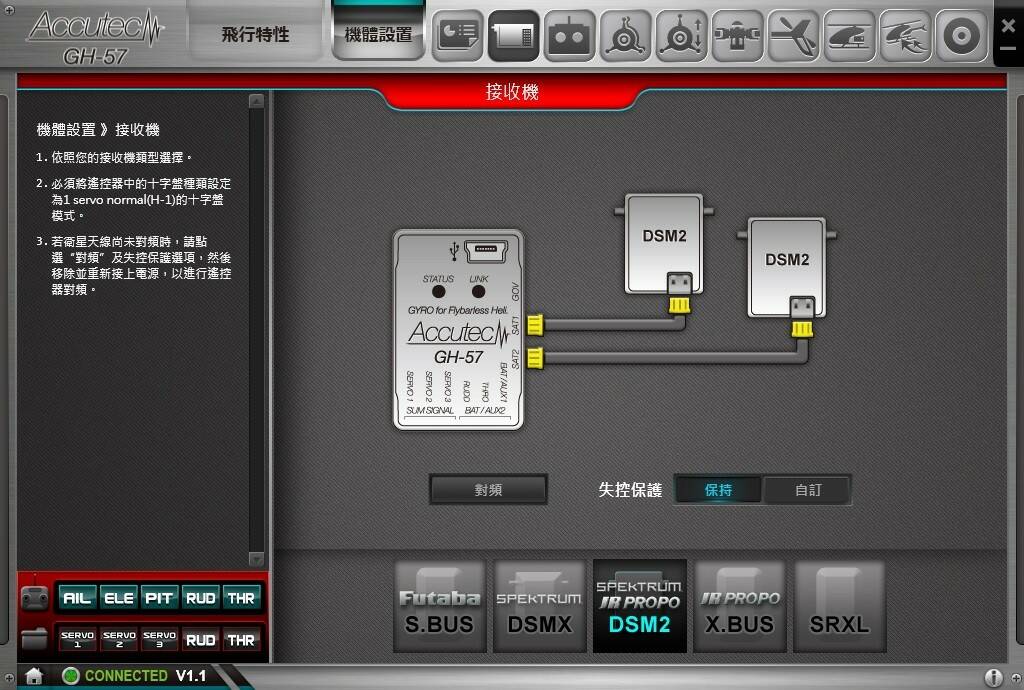Image resolution: width=1024 pixels, height=690 pixels.
Task: Open the profile card settings icon
Action: click(457, 36)
